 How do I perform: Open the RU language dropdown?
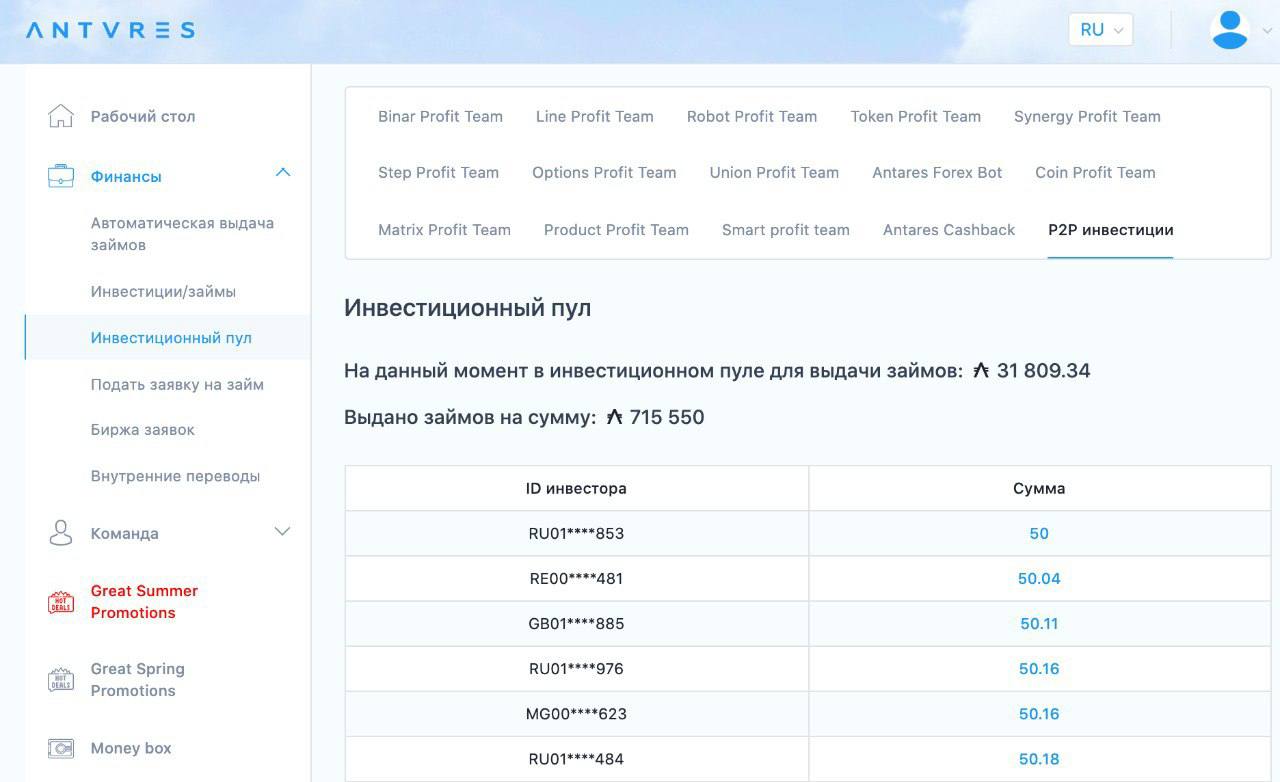pyautogui.click(x=1100, y=30)
